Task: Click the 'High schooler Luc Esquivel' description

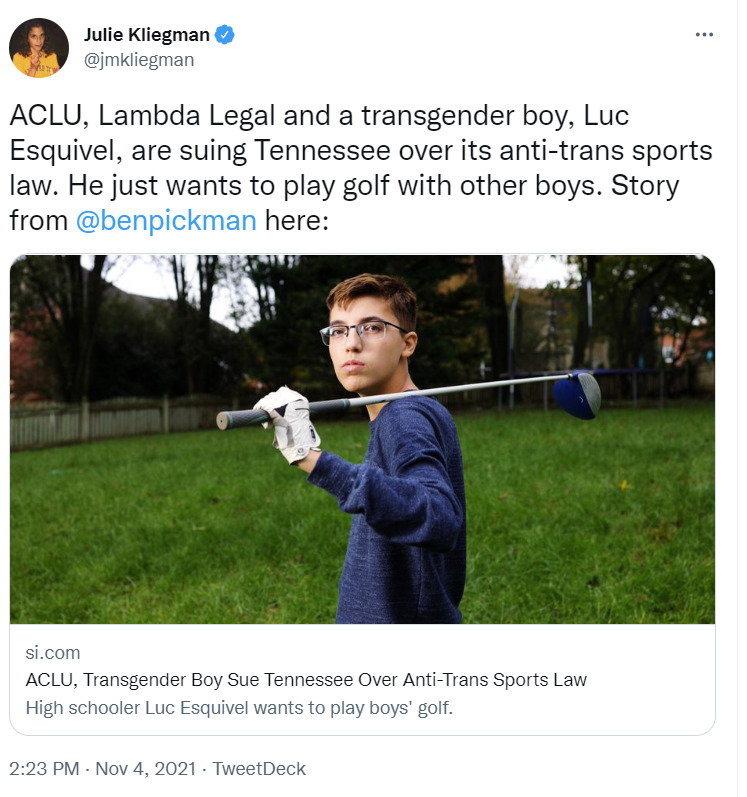Action: tap(239, 708)
